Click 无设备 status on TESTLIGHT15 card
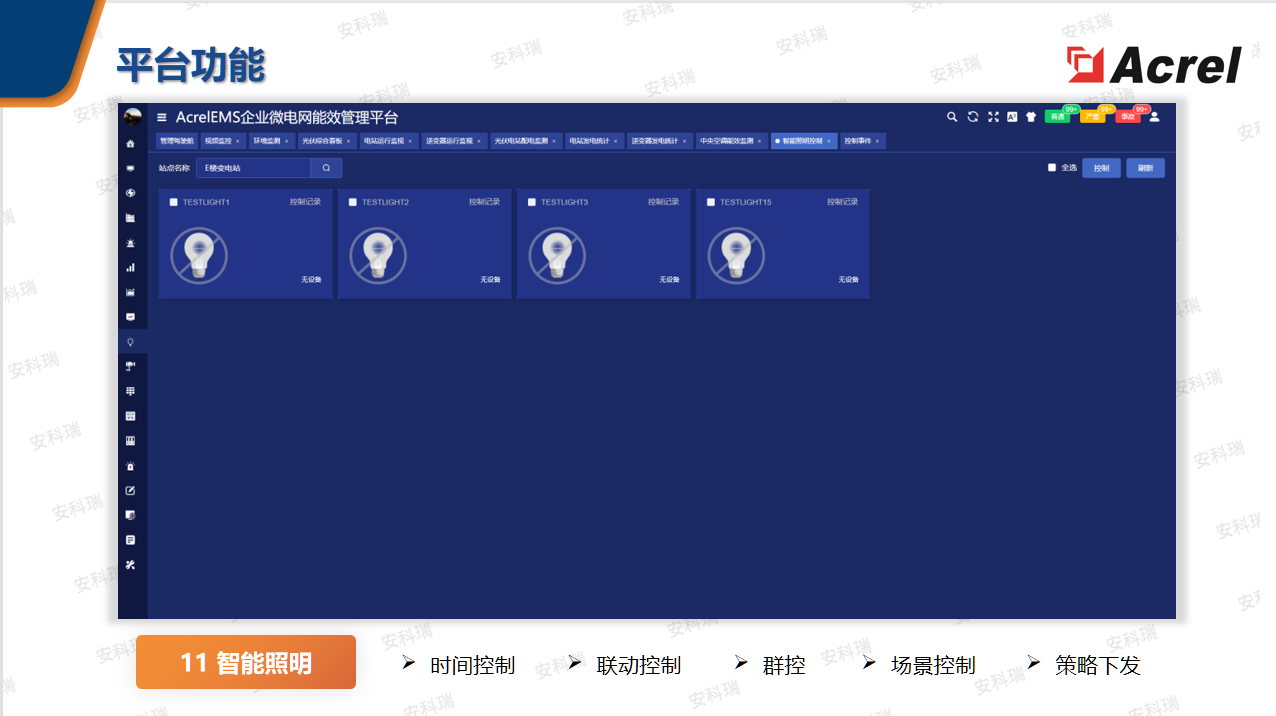The image size is (1276, 716). coord(848,280)
